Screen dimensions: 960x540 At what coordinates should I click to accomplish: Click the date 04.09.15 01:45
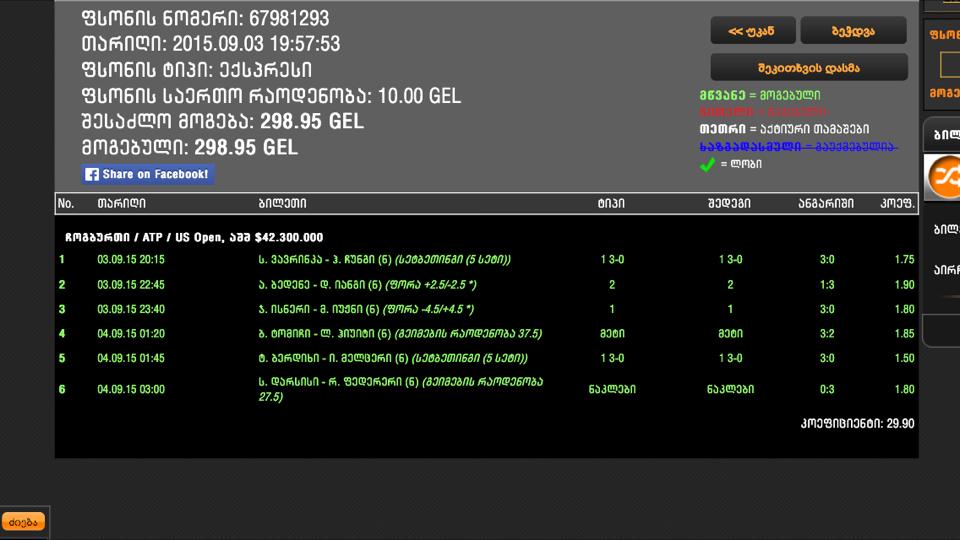131,358
